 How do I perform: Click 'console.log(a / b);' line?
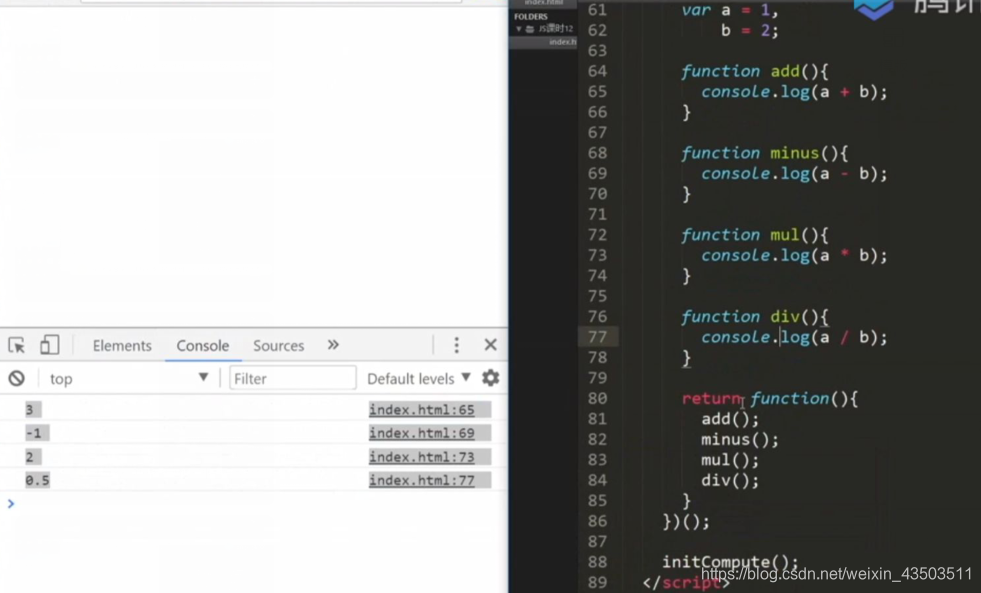[794, 337]
